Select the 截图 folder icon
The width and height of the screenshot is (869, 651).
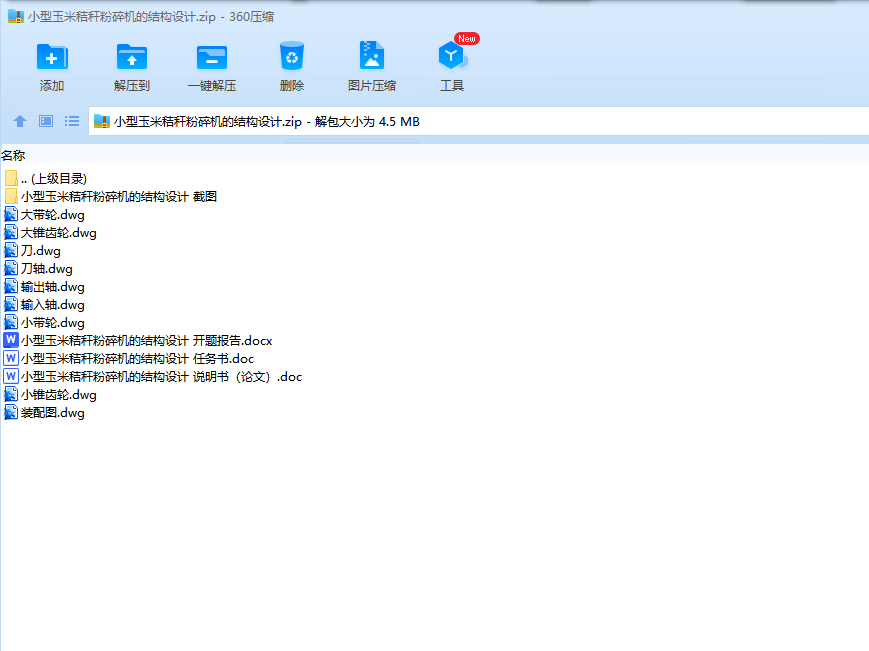[x=11, y=196]
